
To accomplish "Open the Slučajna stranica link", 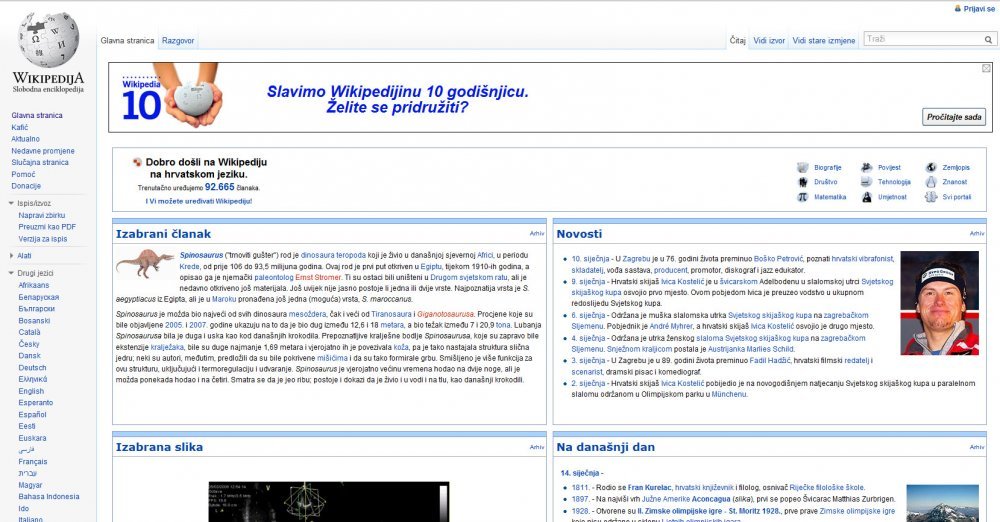I will [40, 163].
